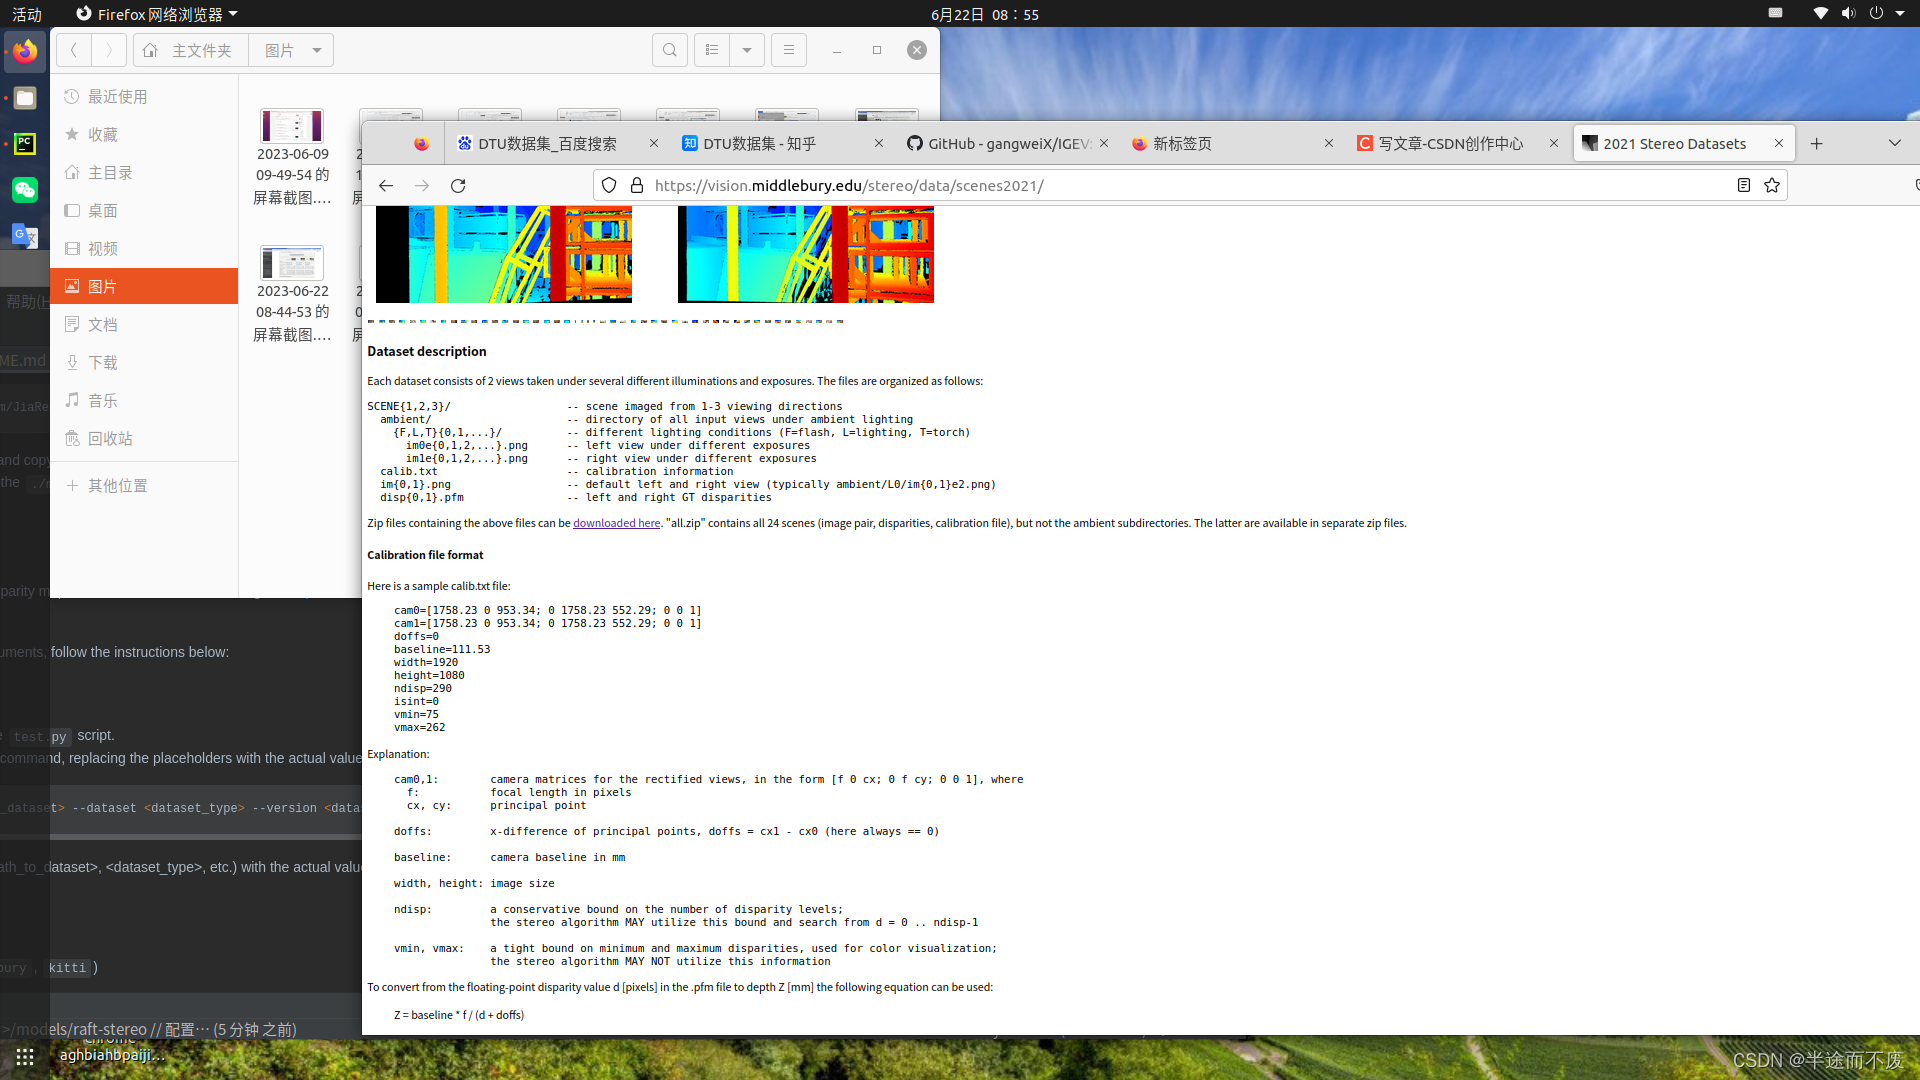Open a new Firefox tab

point(1816,144)
